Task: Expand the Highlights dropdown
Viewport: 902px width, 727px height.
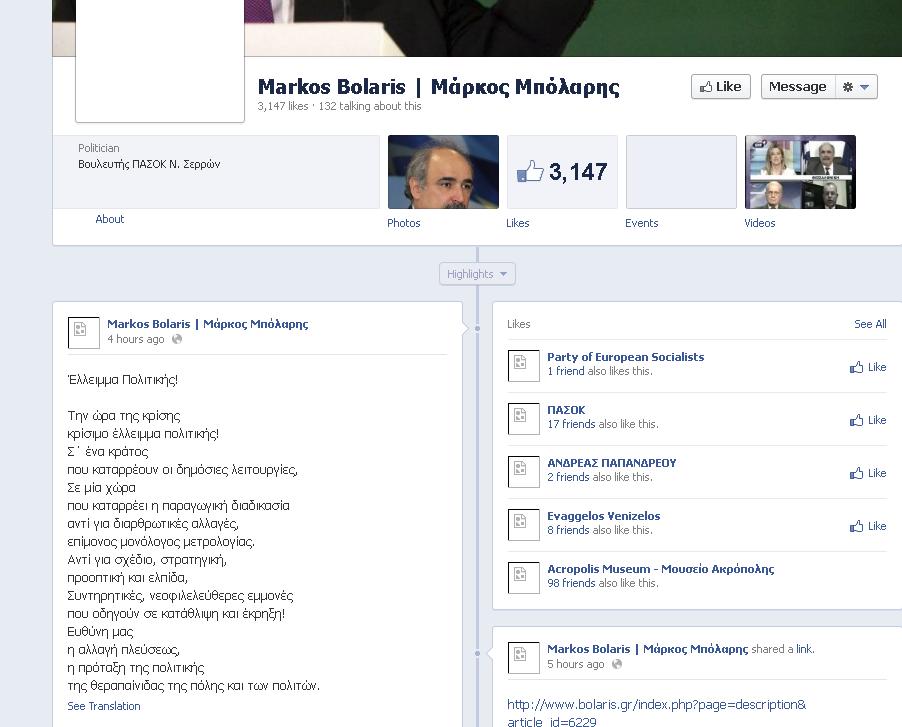Action: click(x=477, y=274)
